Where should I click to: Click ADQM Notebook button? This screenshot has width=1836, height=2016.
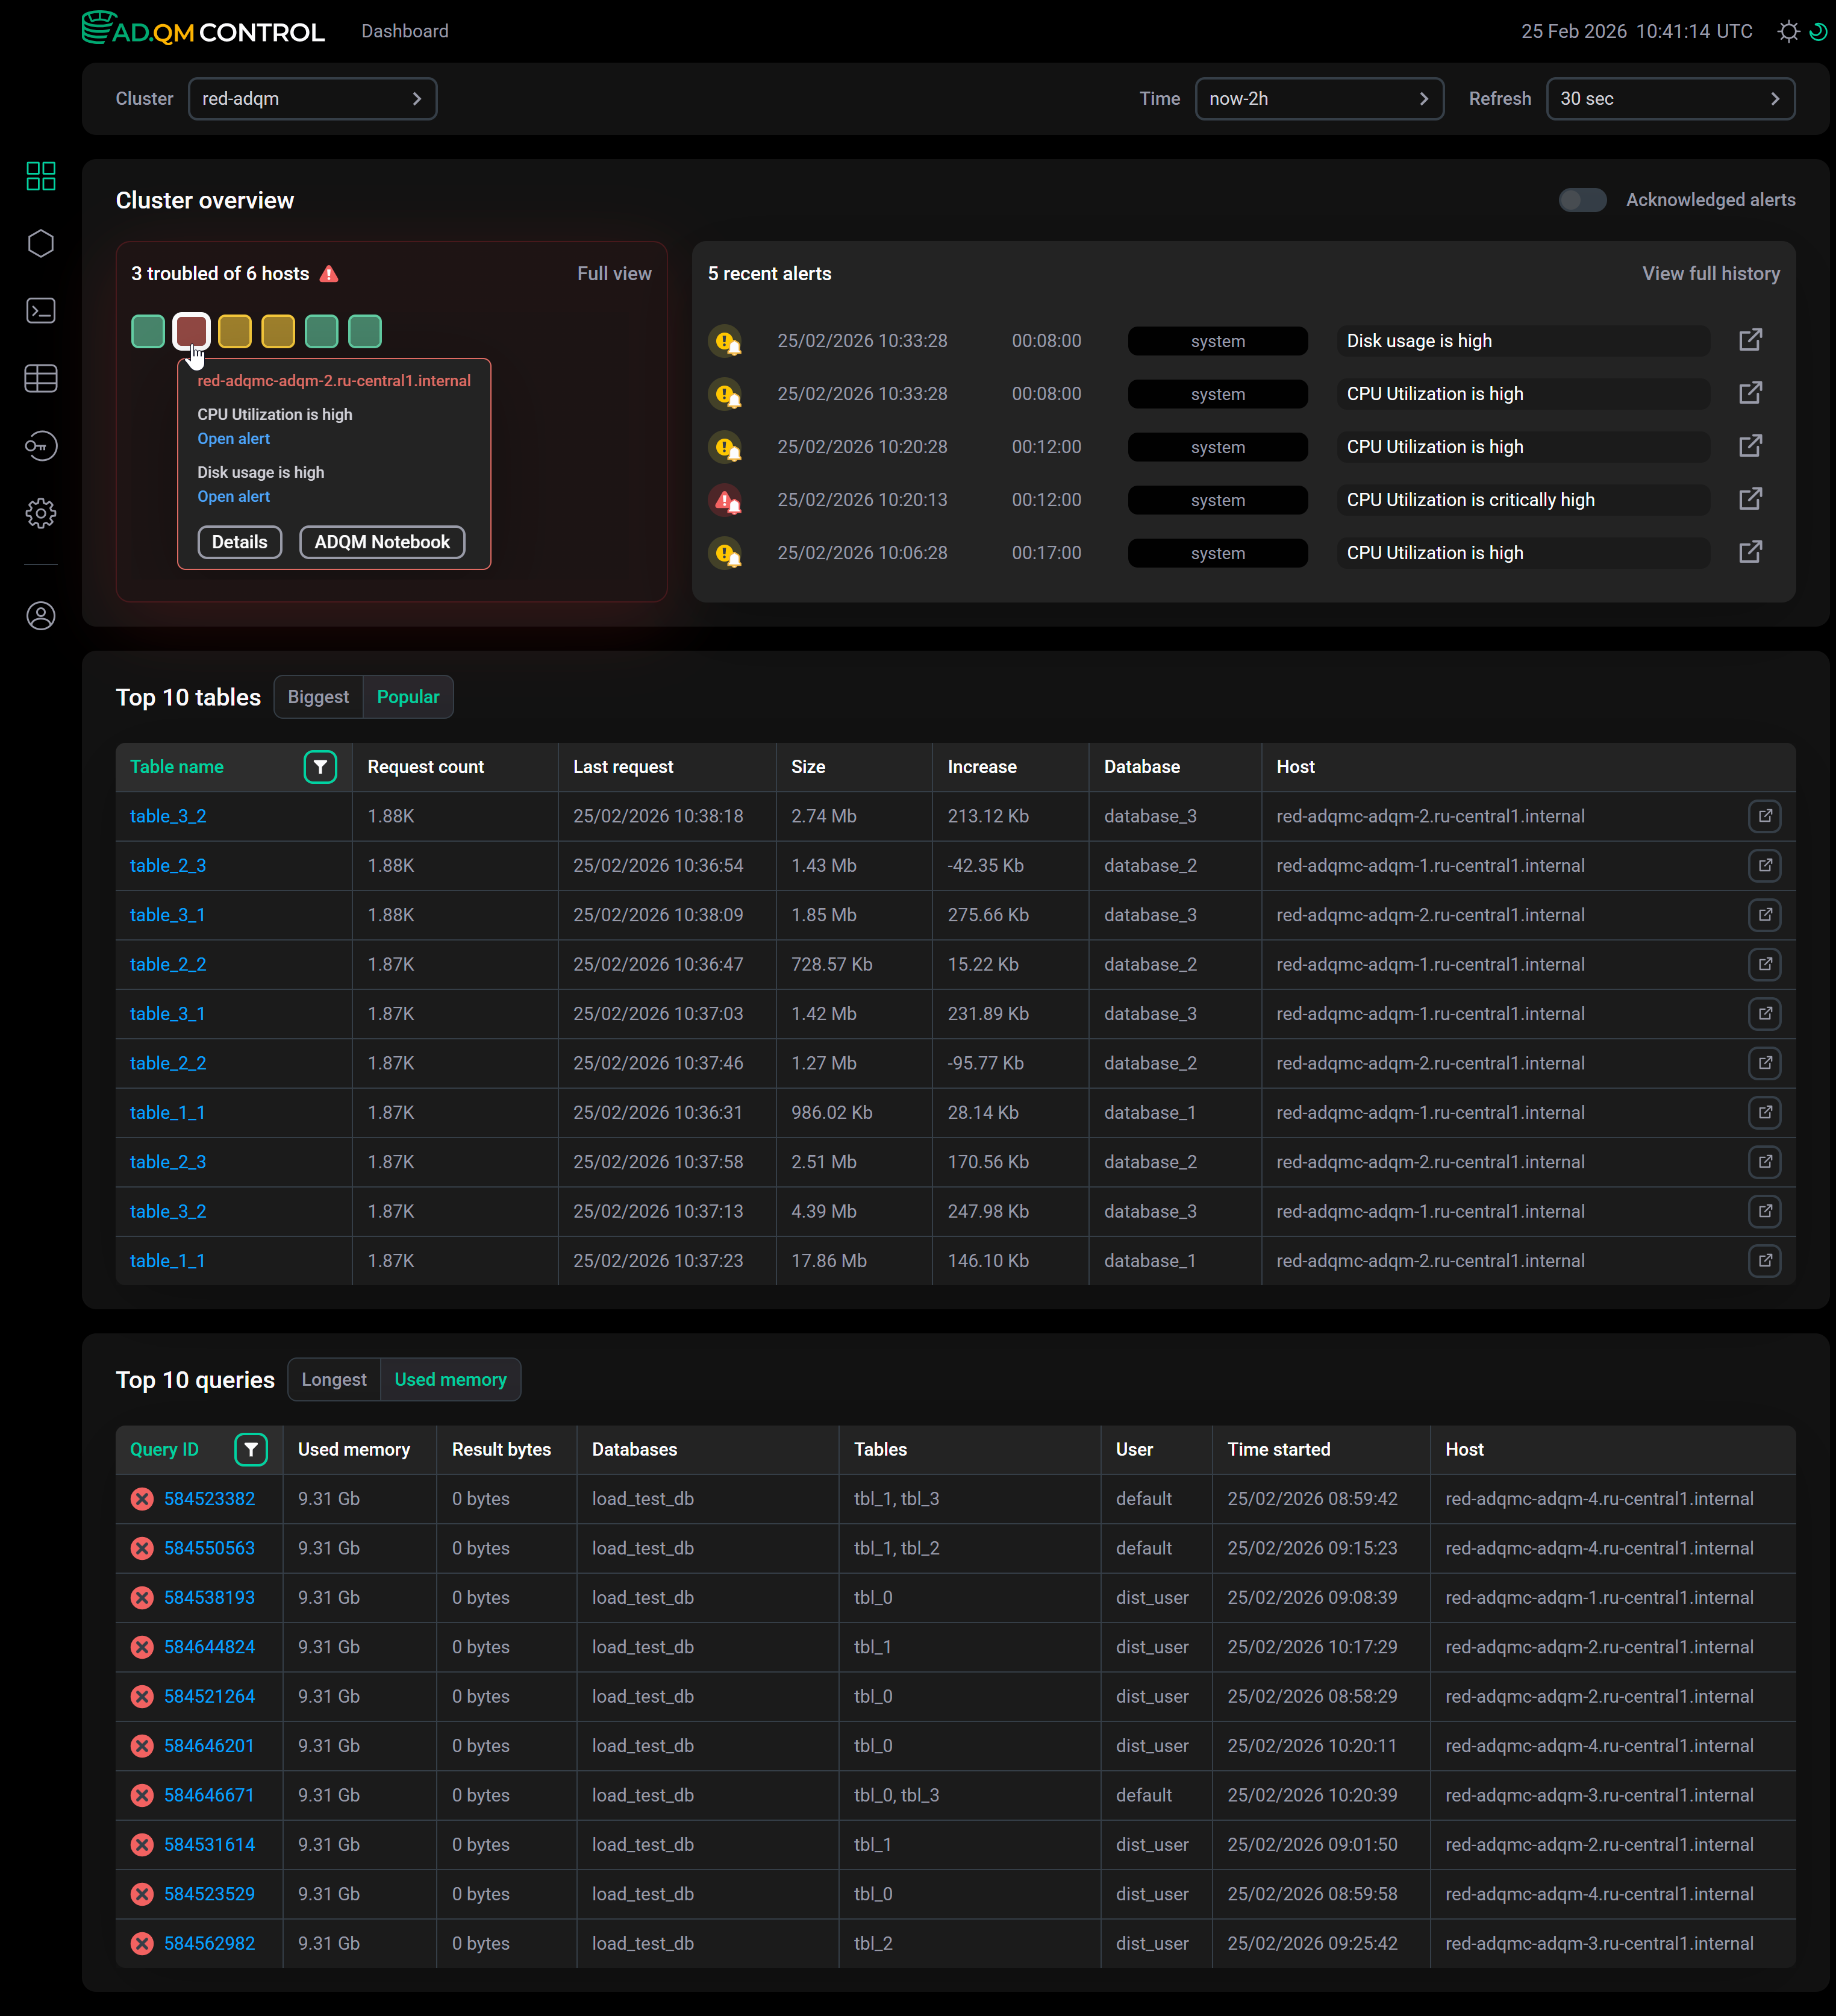[x=382, y=542]
